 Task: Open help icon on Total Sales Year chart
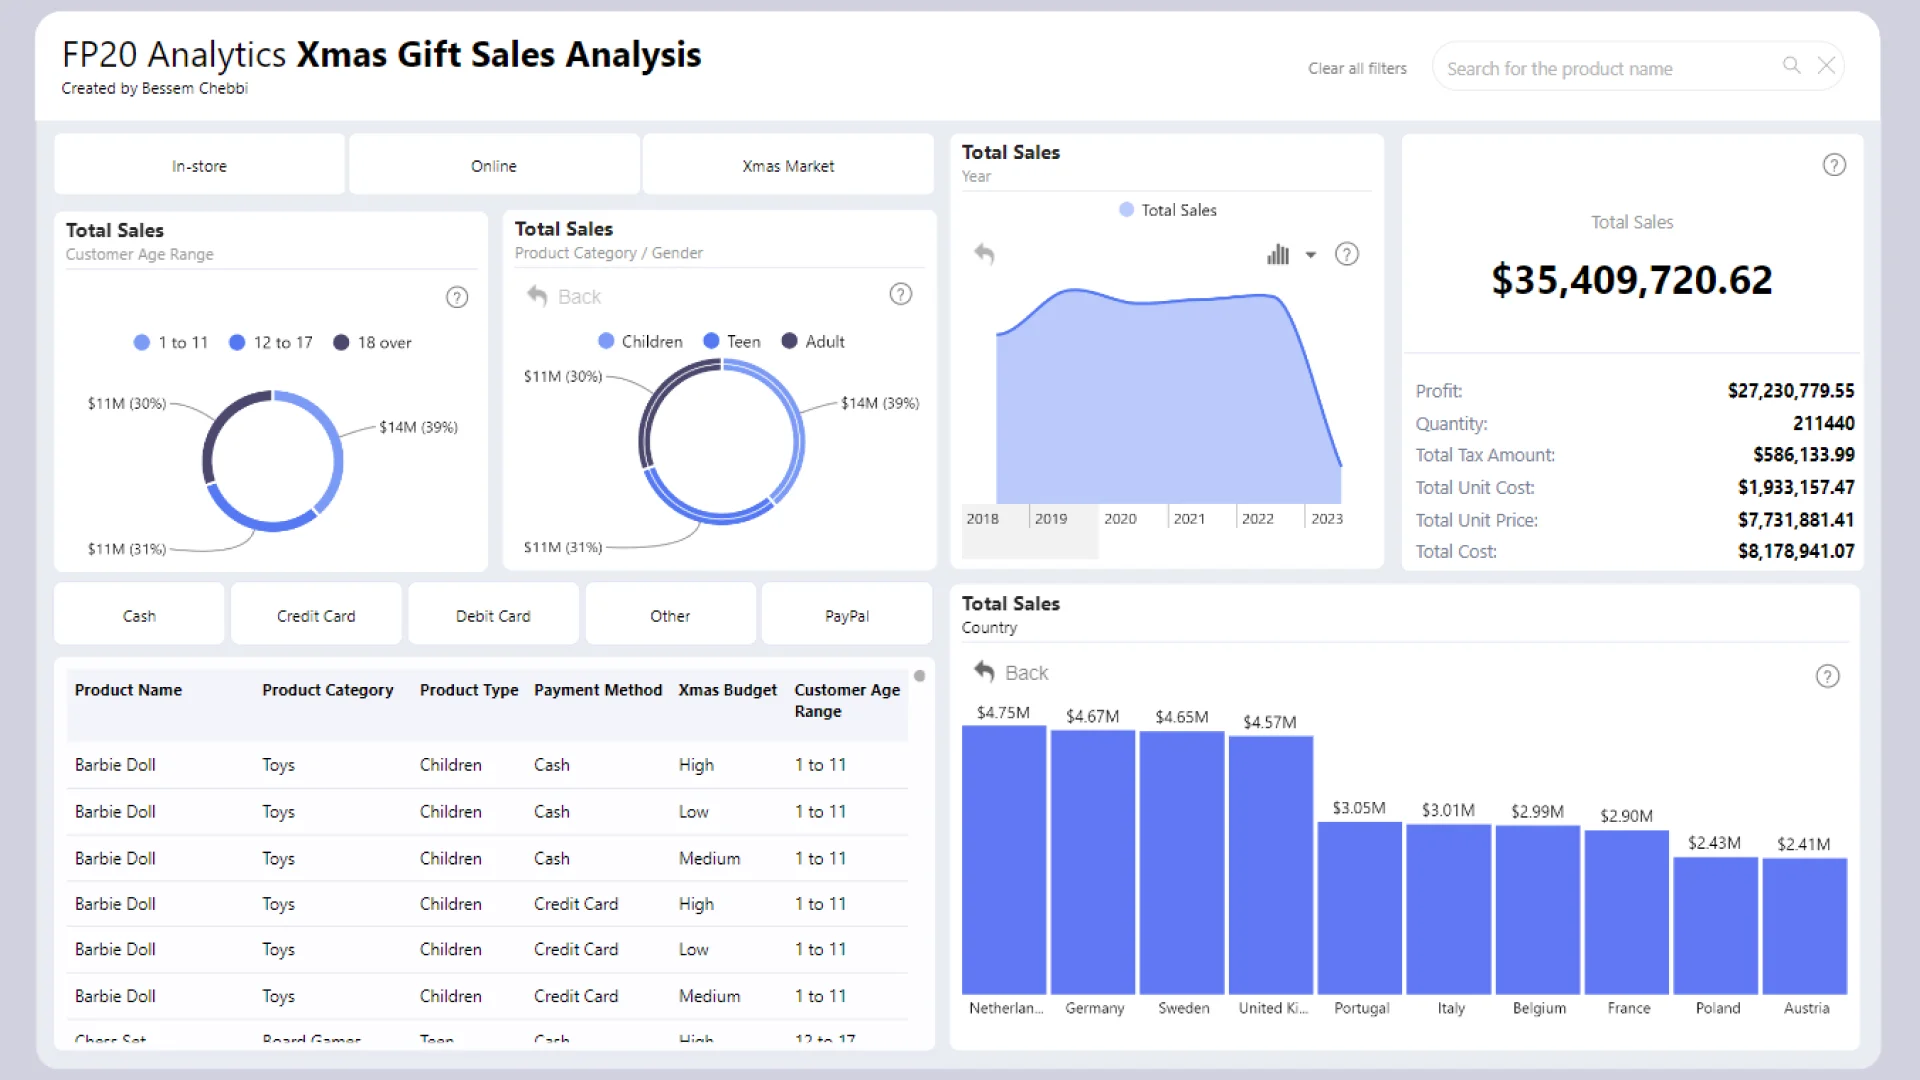click(1347, 254)
